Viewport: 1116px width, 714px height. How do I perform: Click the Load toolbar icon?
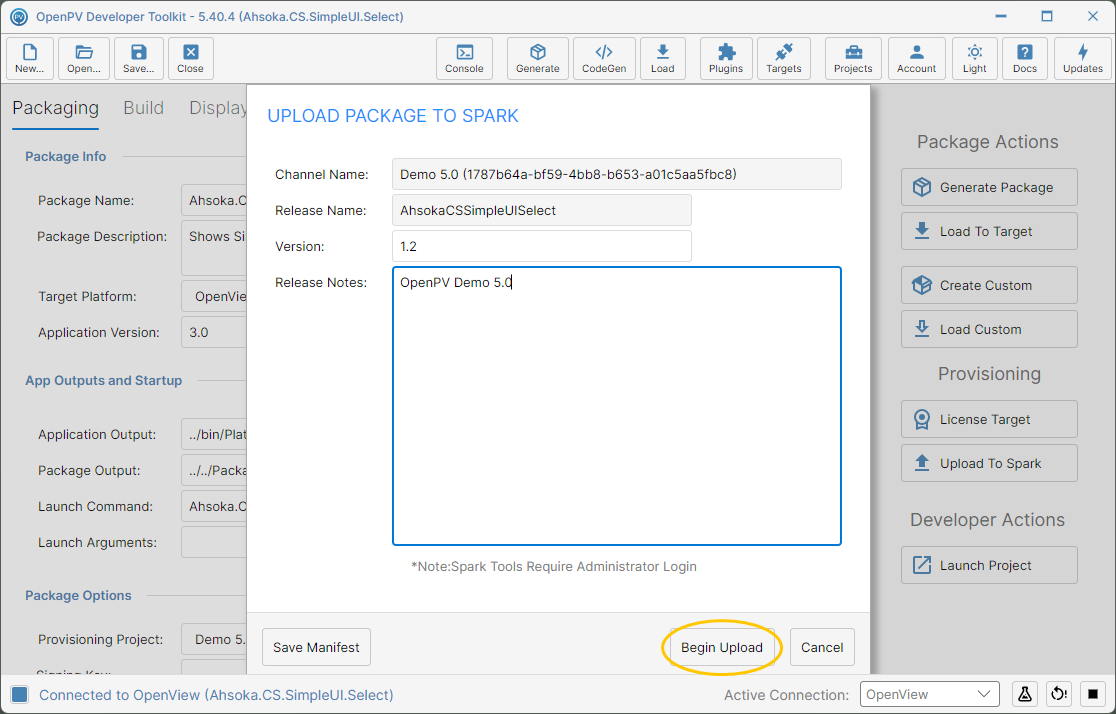(x=663, y=58)
